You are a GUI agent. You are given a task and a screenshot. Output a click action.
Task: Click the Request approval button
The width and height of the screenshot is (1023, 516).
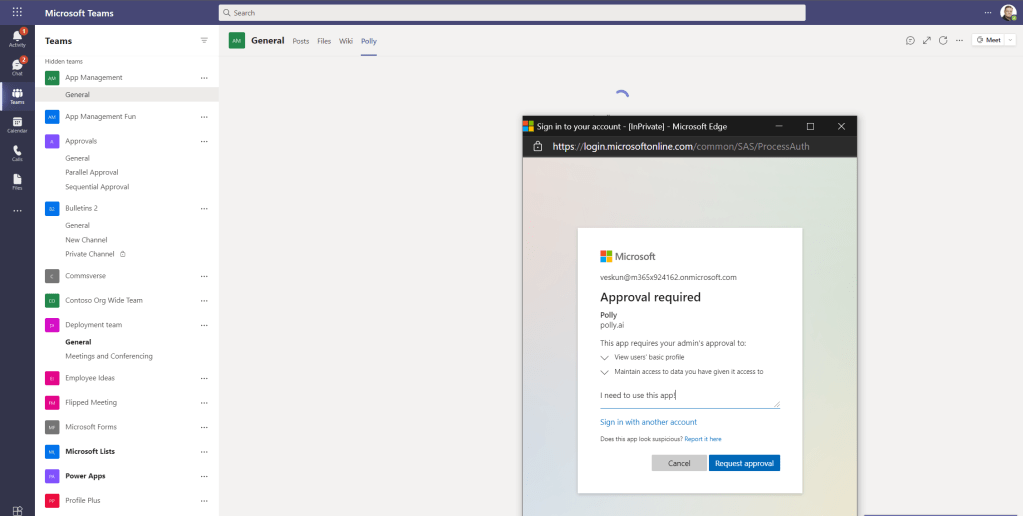click(744, 463)
